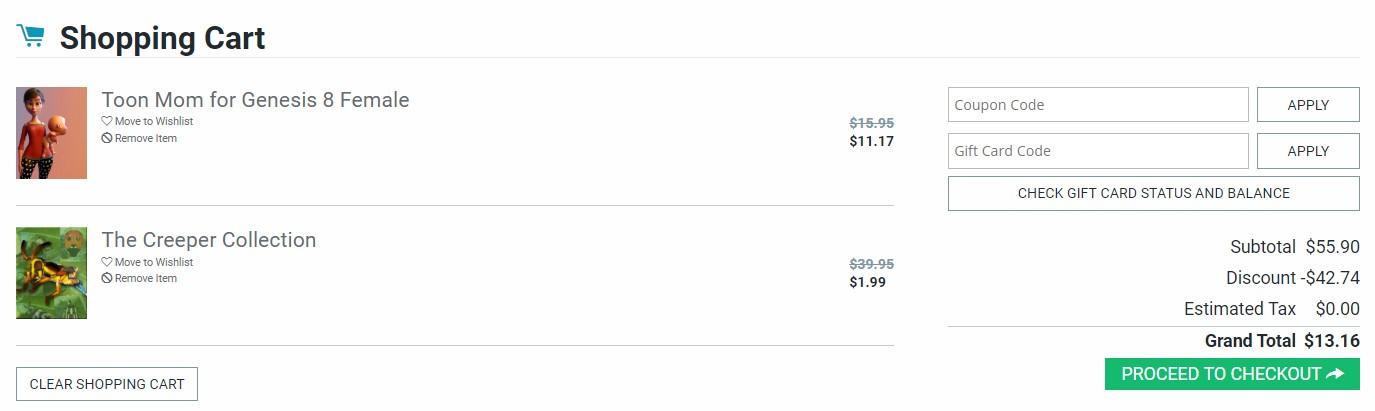The height and width of the screenshot is (411, 1375).
Task: Click the heart icon under Toon Mom
Action: click(107, 121)
